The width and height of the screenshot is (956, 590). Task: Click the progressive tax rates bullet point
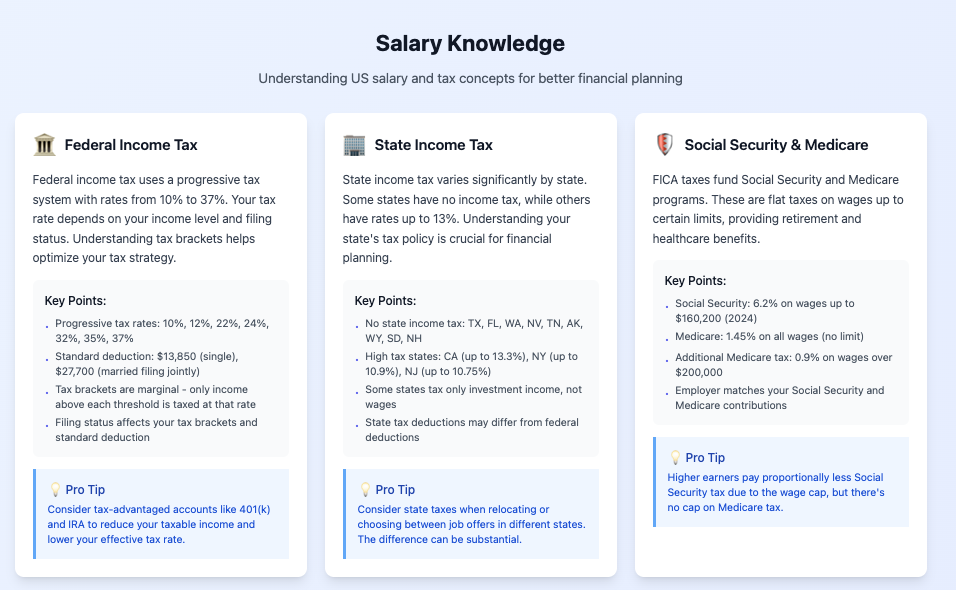tap(162, 331)
